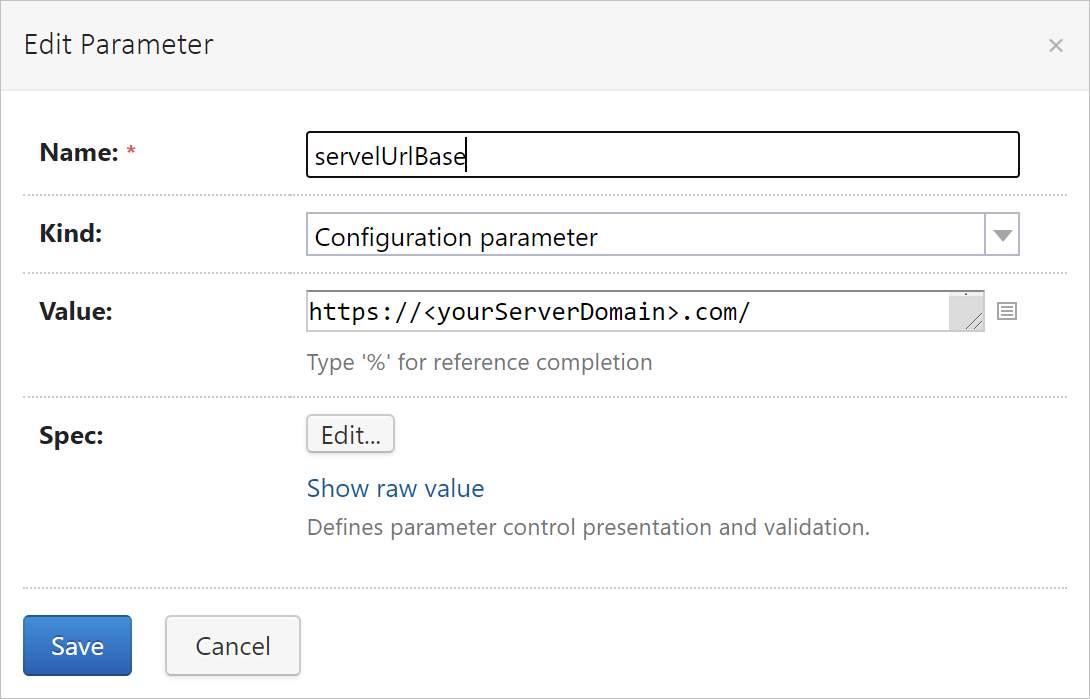Screen dimensions: 1090x699
Task: Save the servelUrlBase parameter
Action: 77,645
